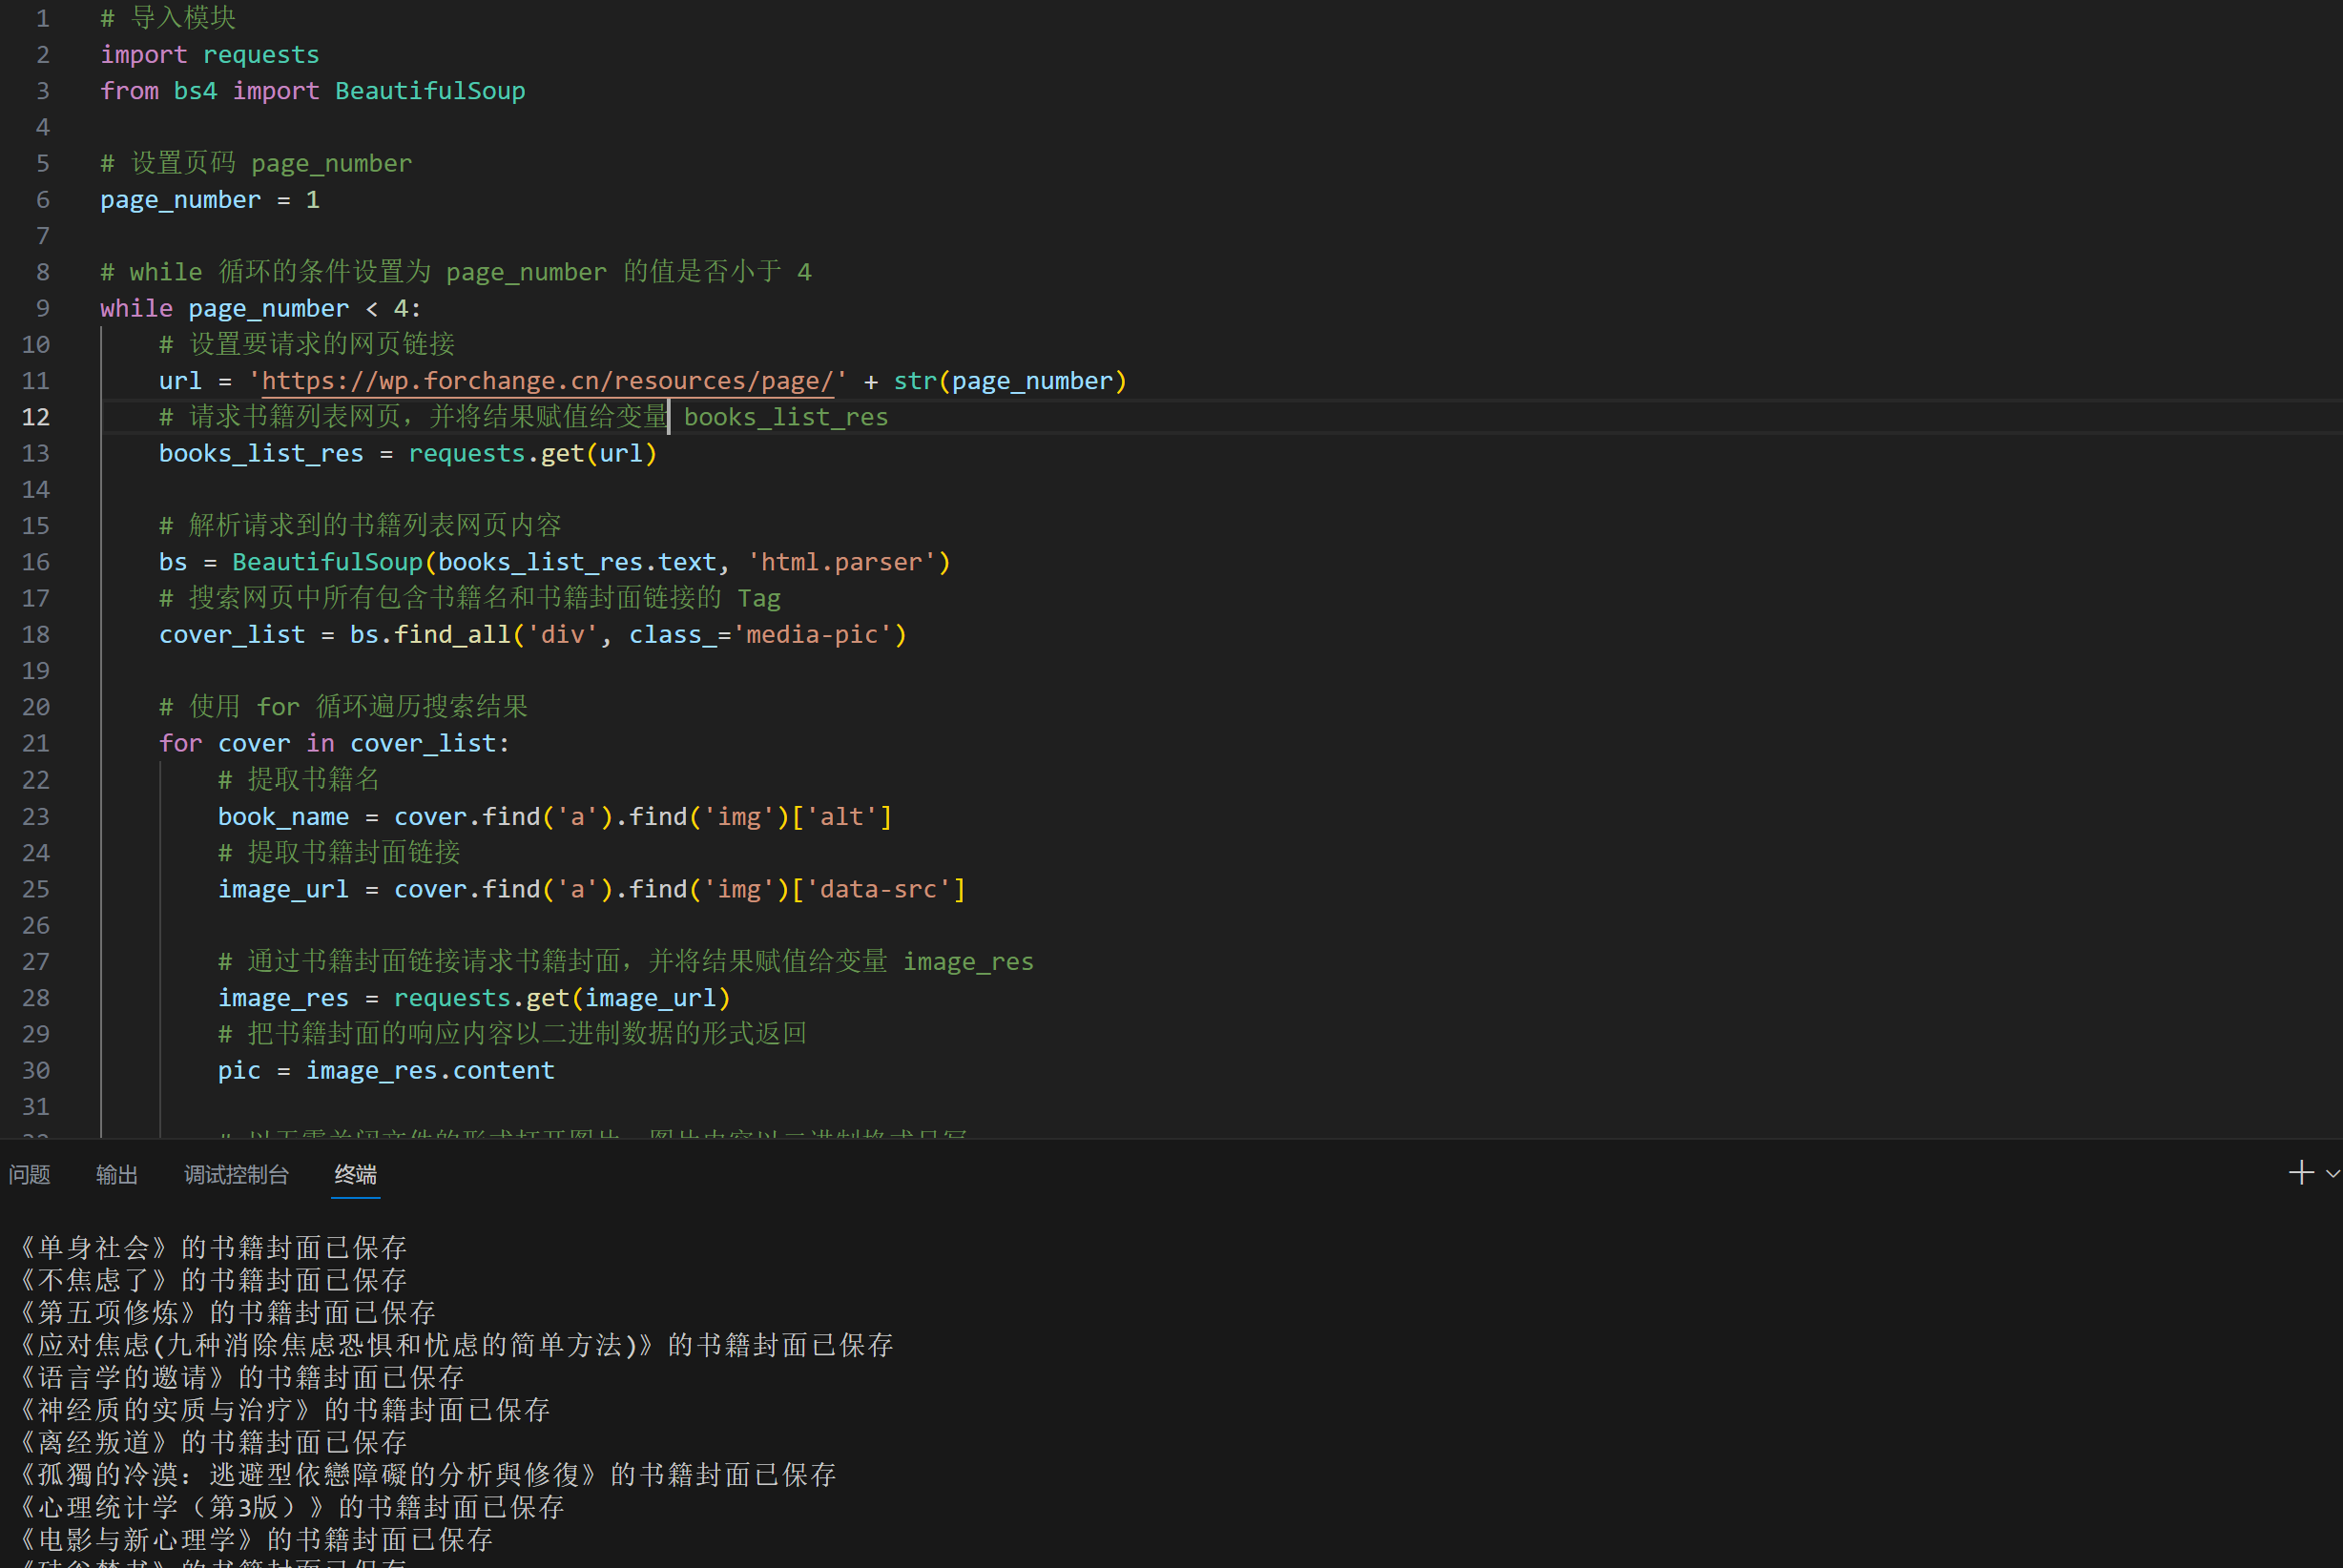Screen dimensions: 2343x1568
Task: Place cursor on comment '# 导入模块'
Action: pyautogui.click(x=168, y=18)
